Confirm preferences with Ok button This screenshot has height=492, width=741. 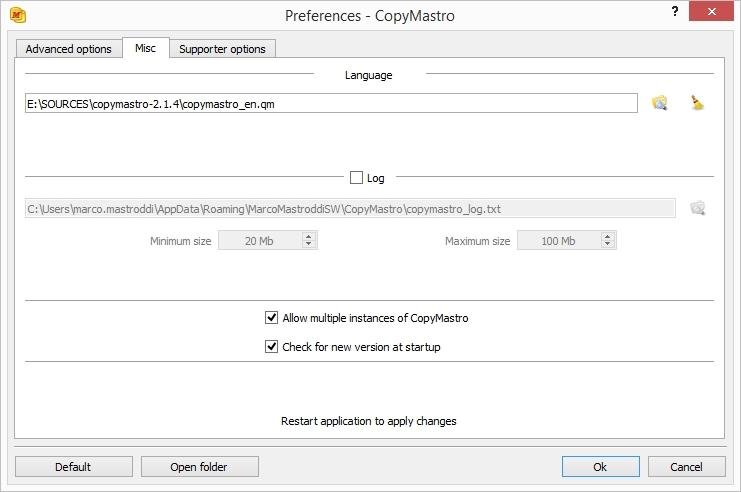[601, 466]
